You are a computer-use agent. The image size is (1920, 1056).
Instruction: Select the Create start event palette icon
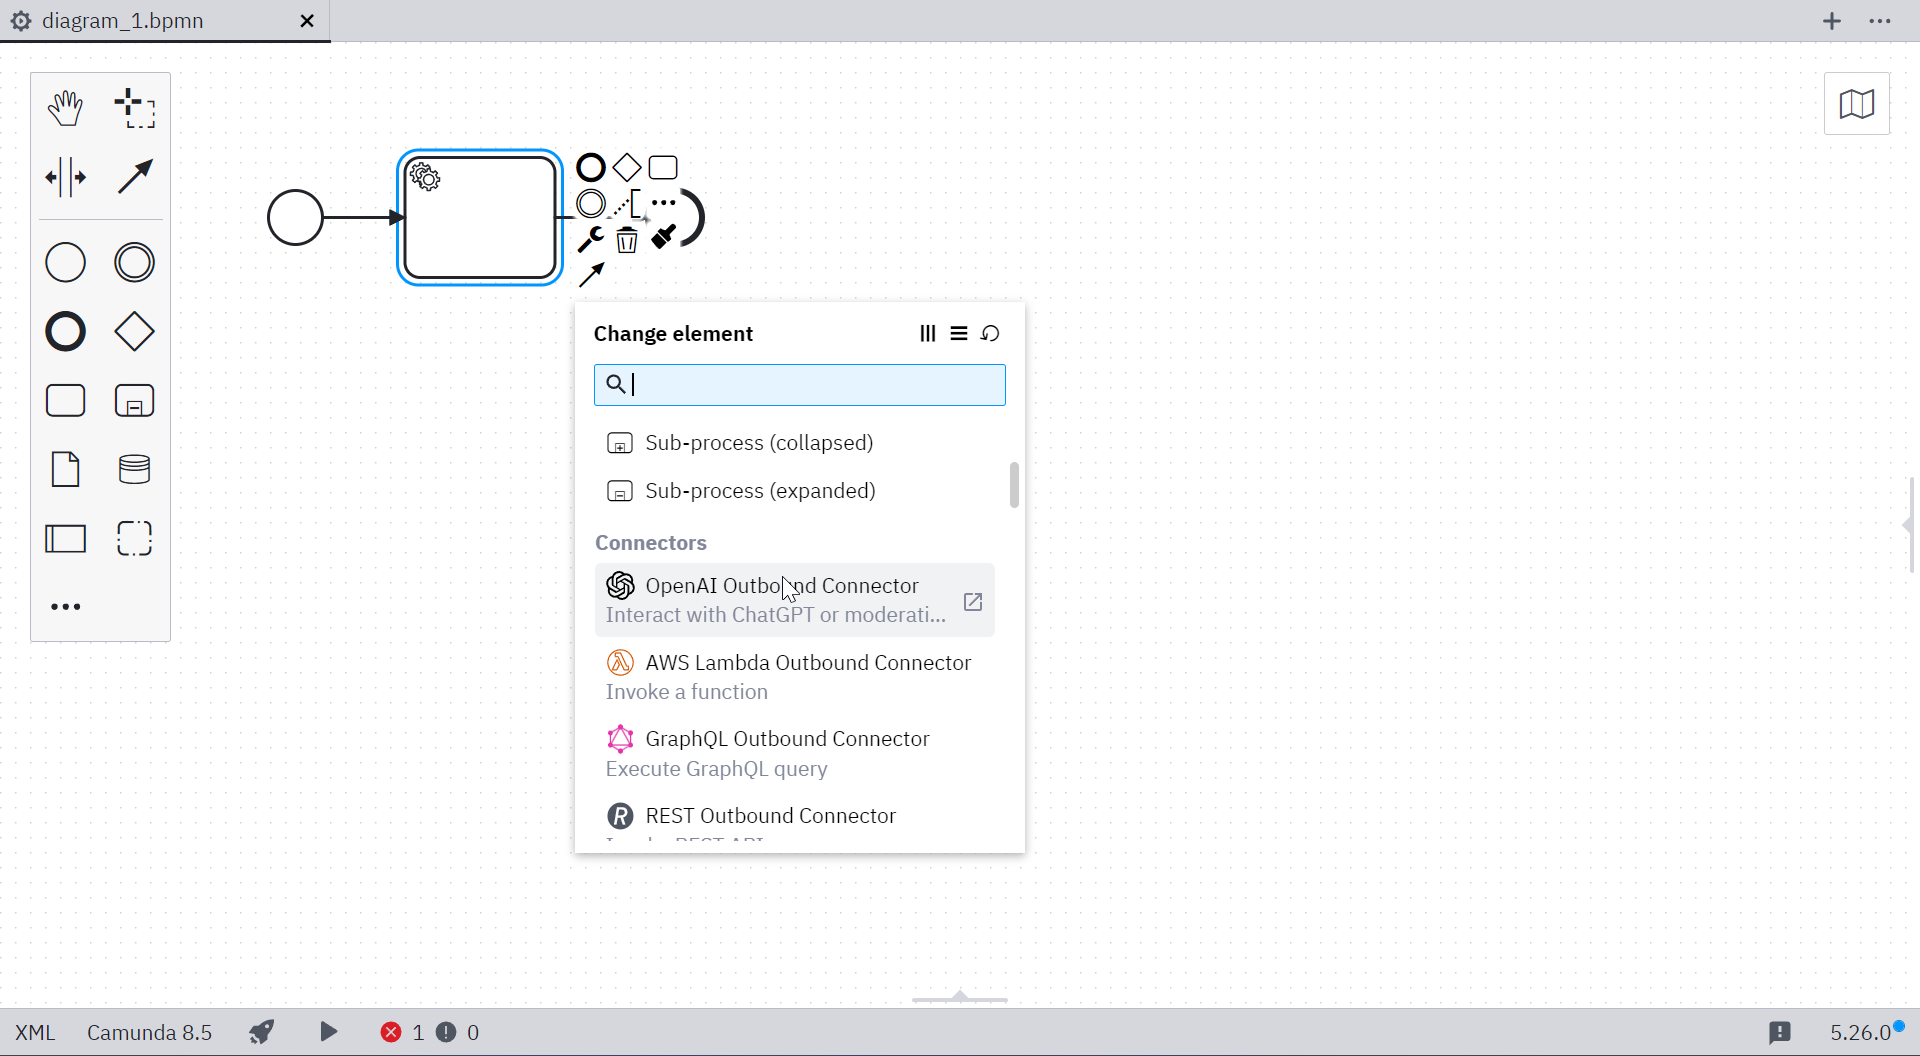pyautogui.click(x=64, y=262)
